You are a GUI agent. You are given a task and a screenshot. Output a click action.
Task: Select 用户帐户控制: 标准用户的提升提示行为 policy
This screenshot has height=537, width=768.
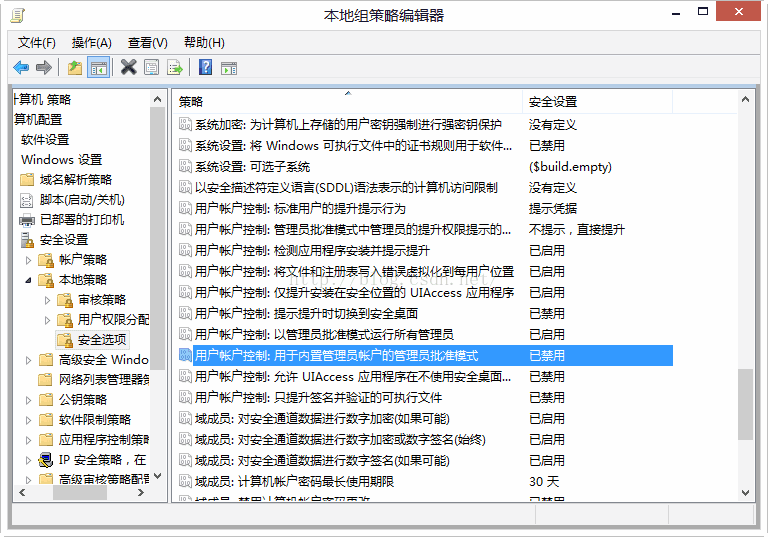pyautogui.click(x=300, y=208)
